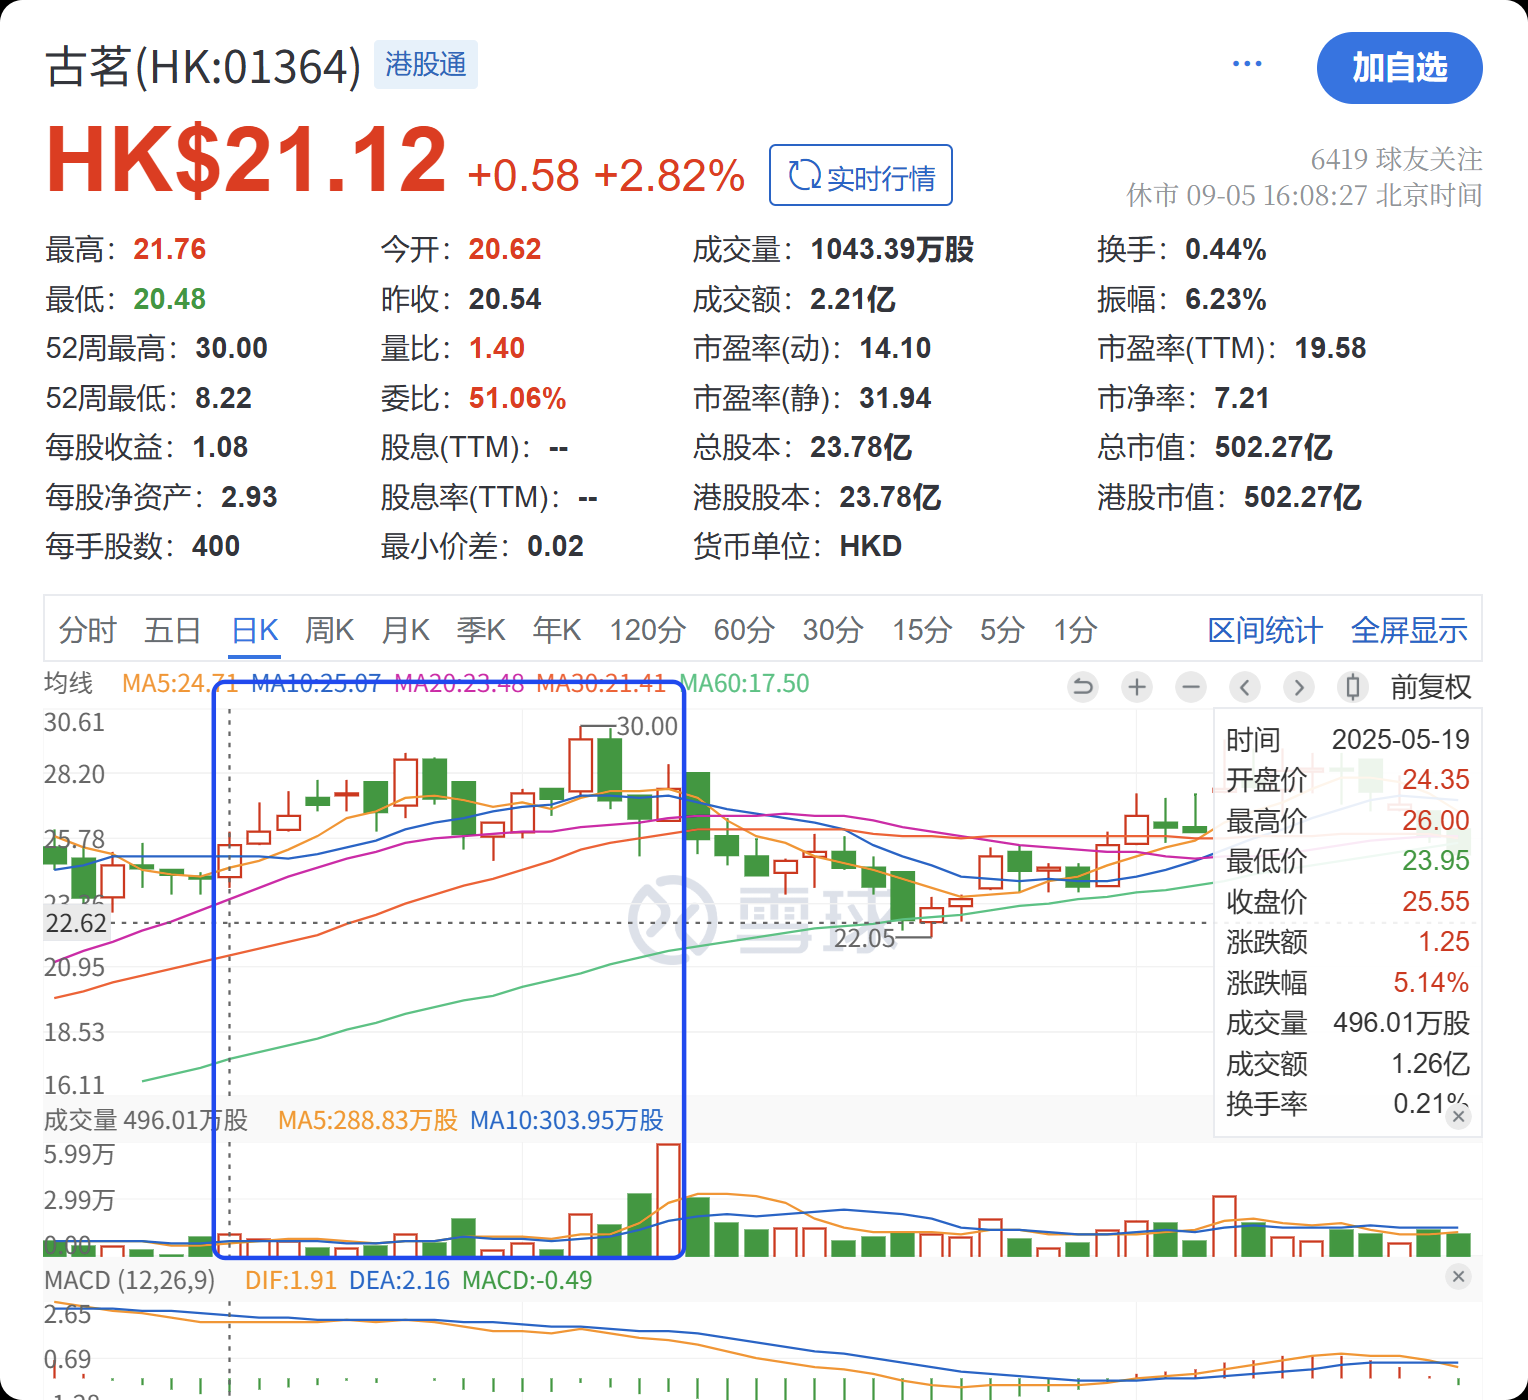Click the 市盈率(TTM) 19.58 value

click(1331, 348)
